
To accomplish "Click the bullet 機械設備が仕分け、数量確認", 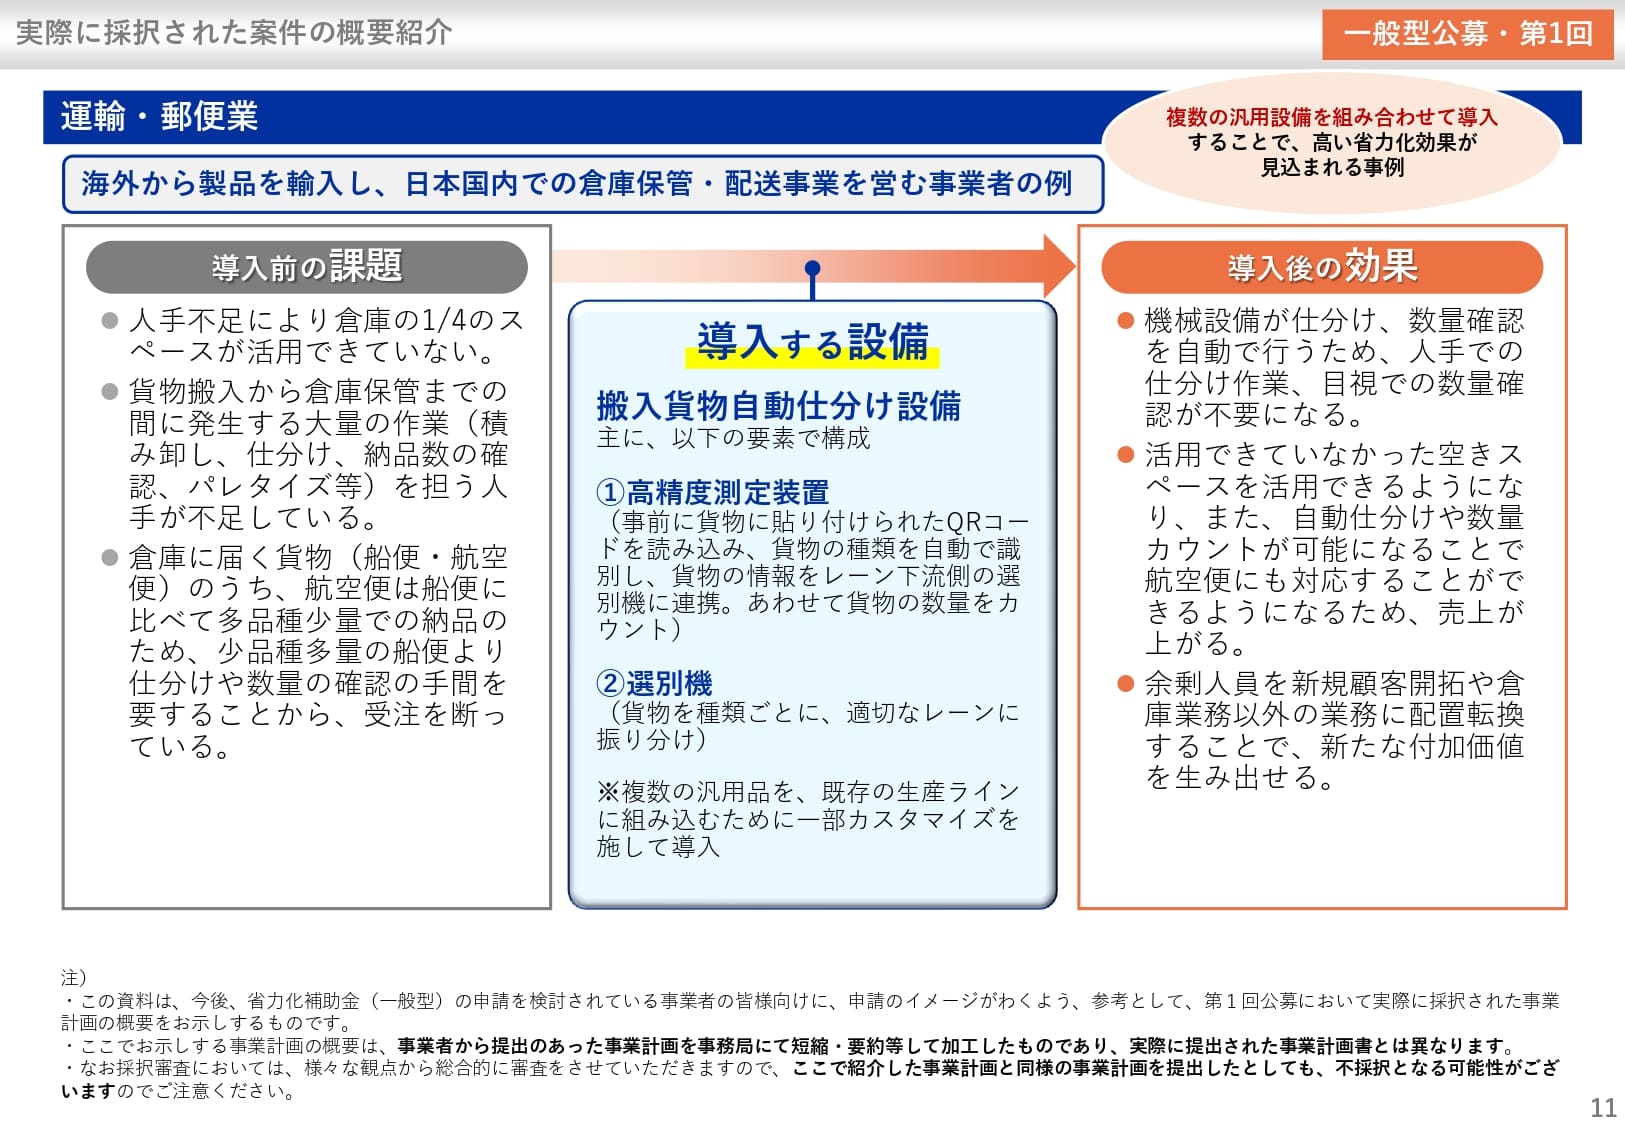I will [1322, 367].
